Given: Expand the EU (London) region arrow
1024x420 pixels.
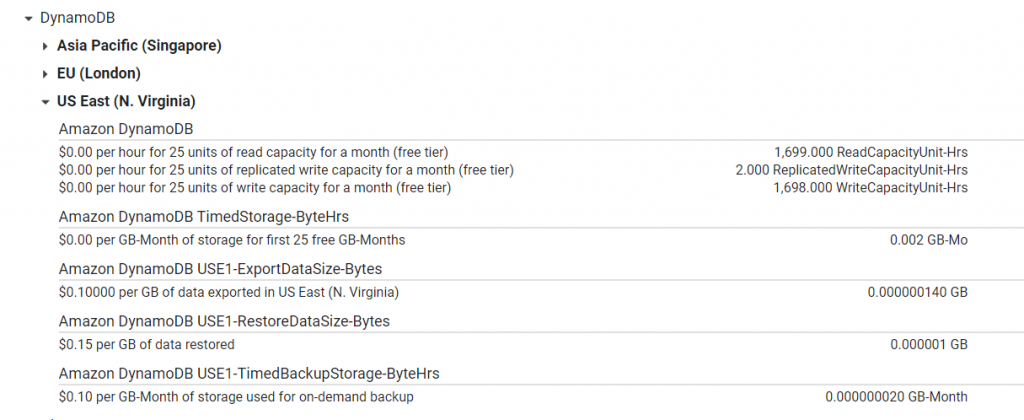Looking at the screenshot, I should click(45, 74).
